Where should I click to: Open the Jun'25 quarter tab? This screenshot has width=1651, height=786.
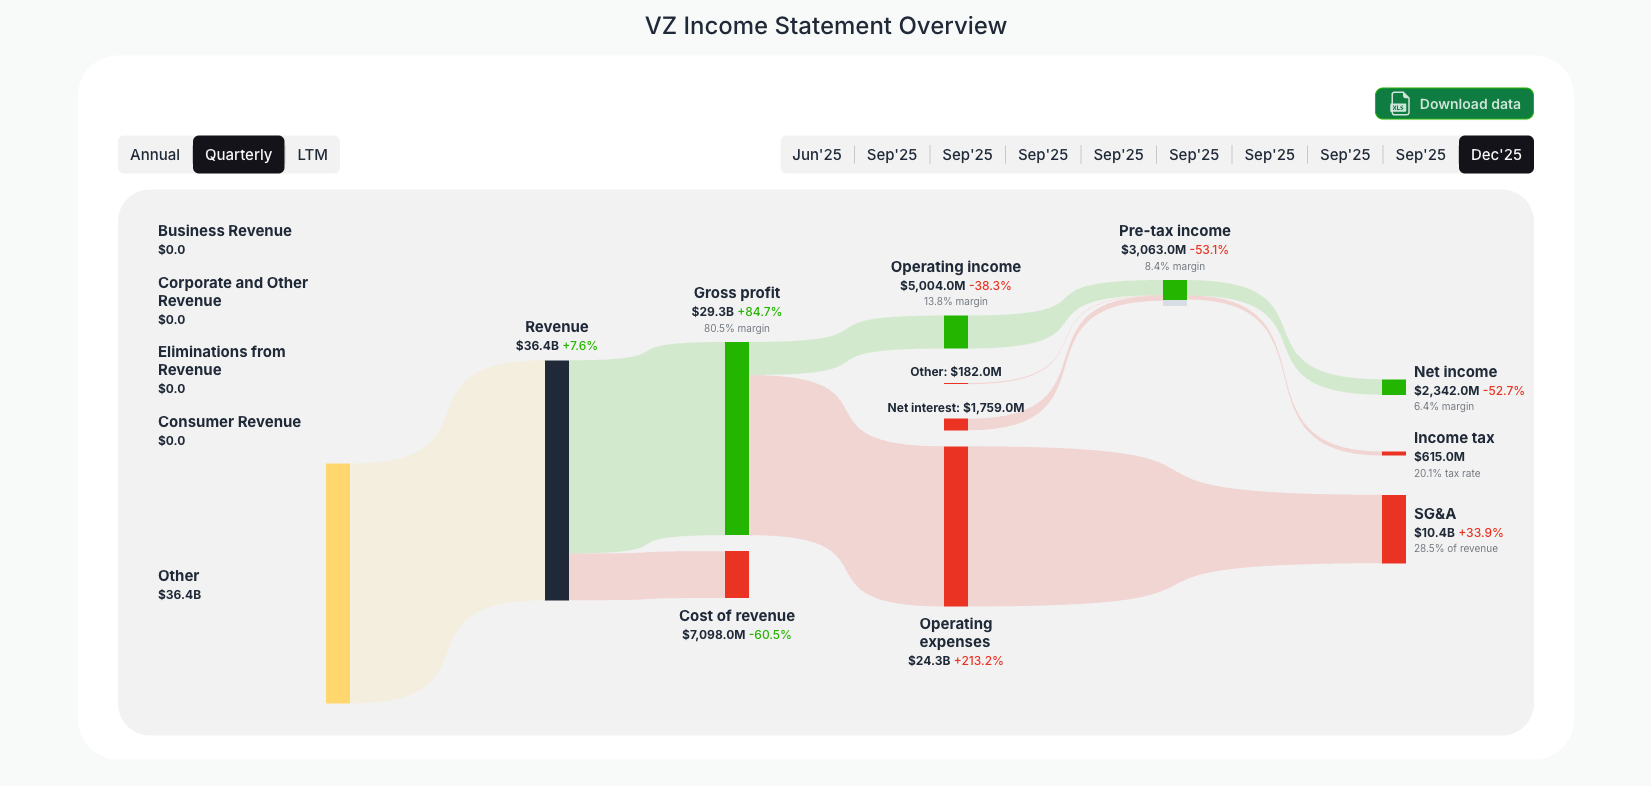coord(817,154)
